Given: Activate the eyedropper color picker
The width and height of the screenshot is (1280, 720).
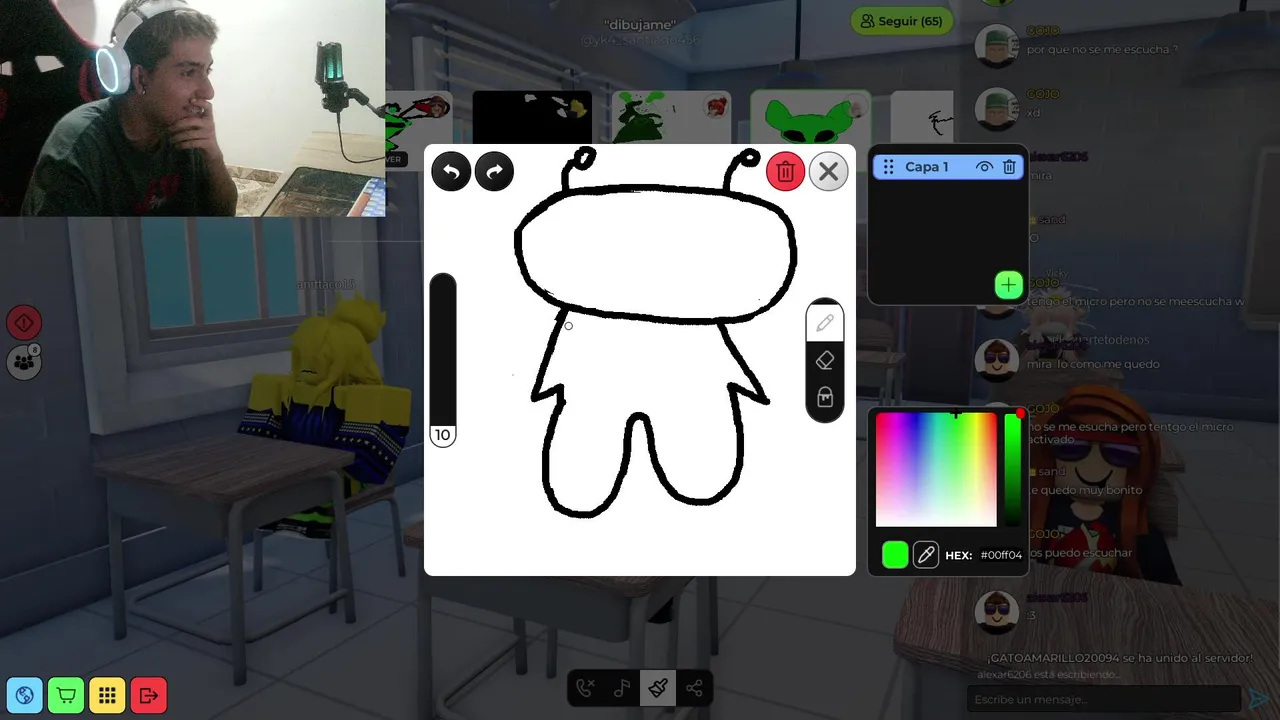Looking at the screenshot, I should pos(926,555).
